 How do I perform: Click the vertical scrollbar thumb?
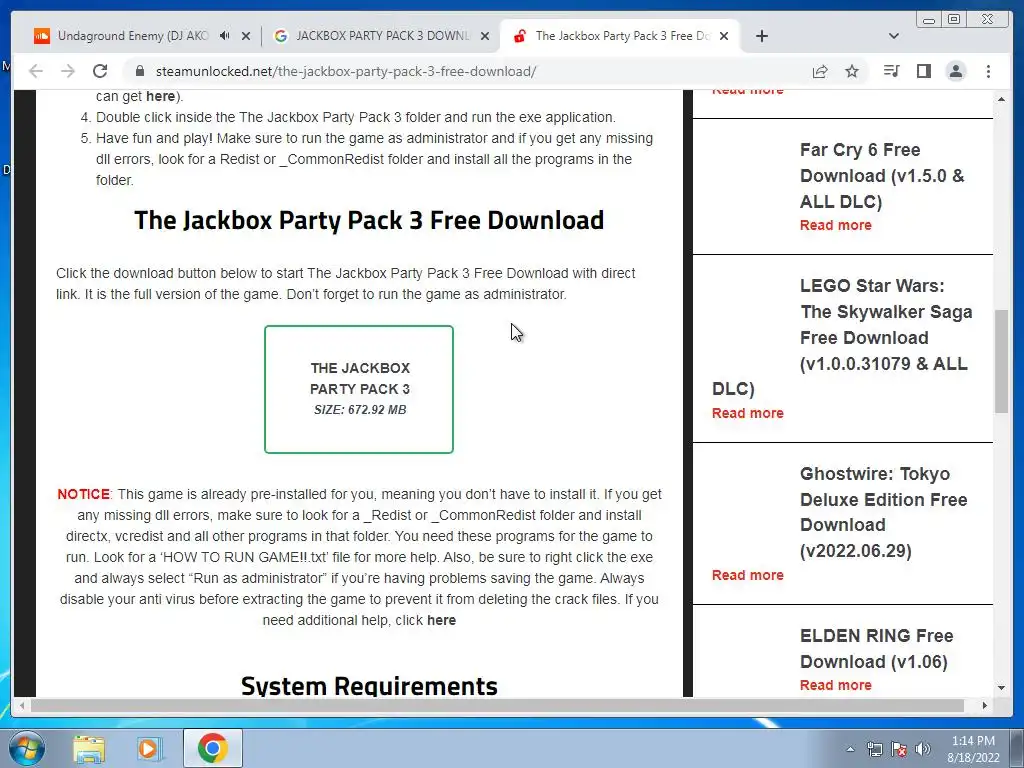(x=1002, y=361)
